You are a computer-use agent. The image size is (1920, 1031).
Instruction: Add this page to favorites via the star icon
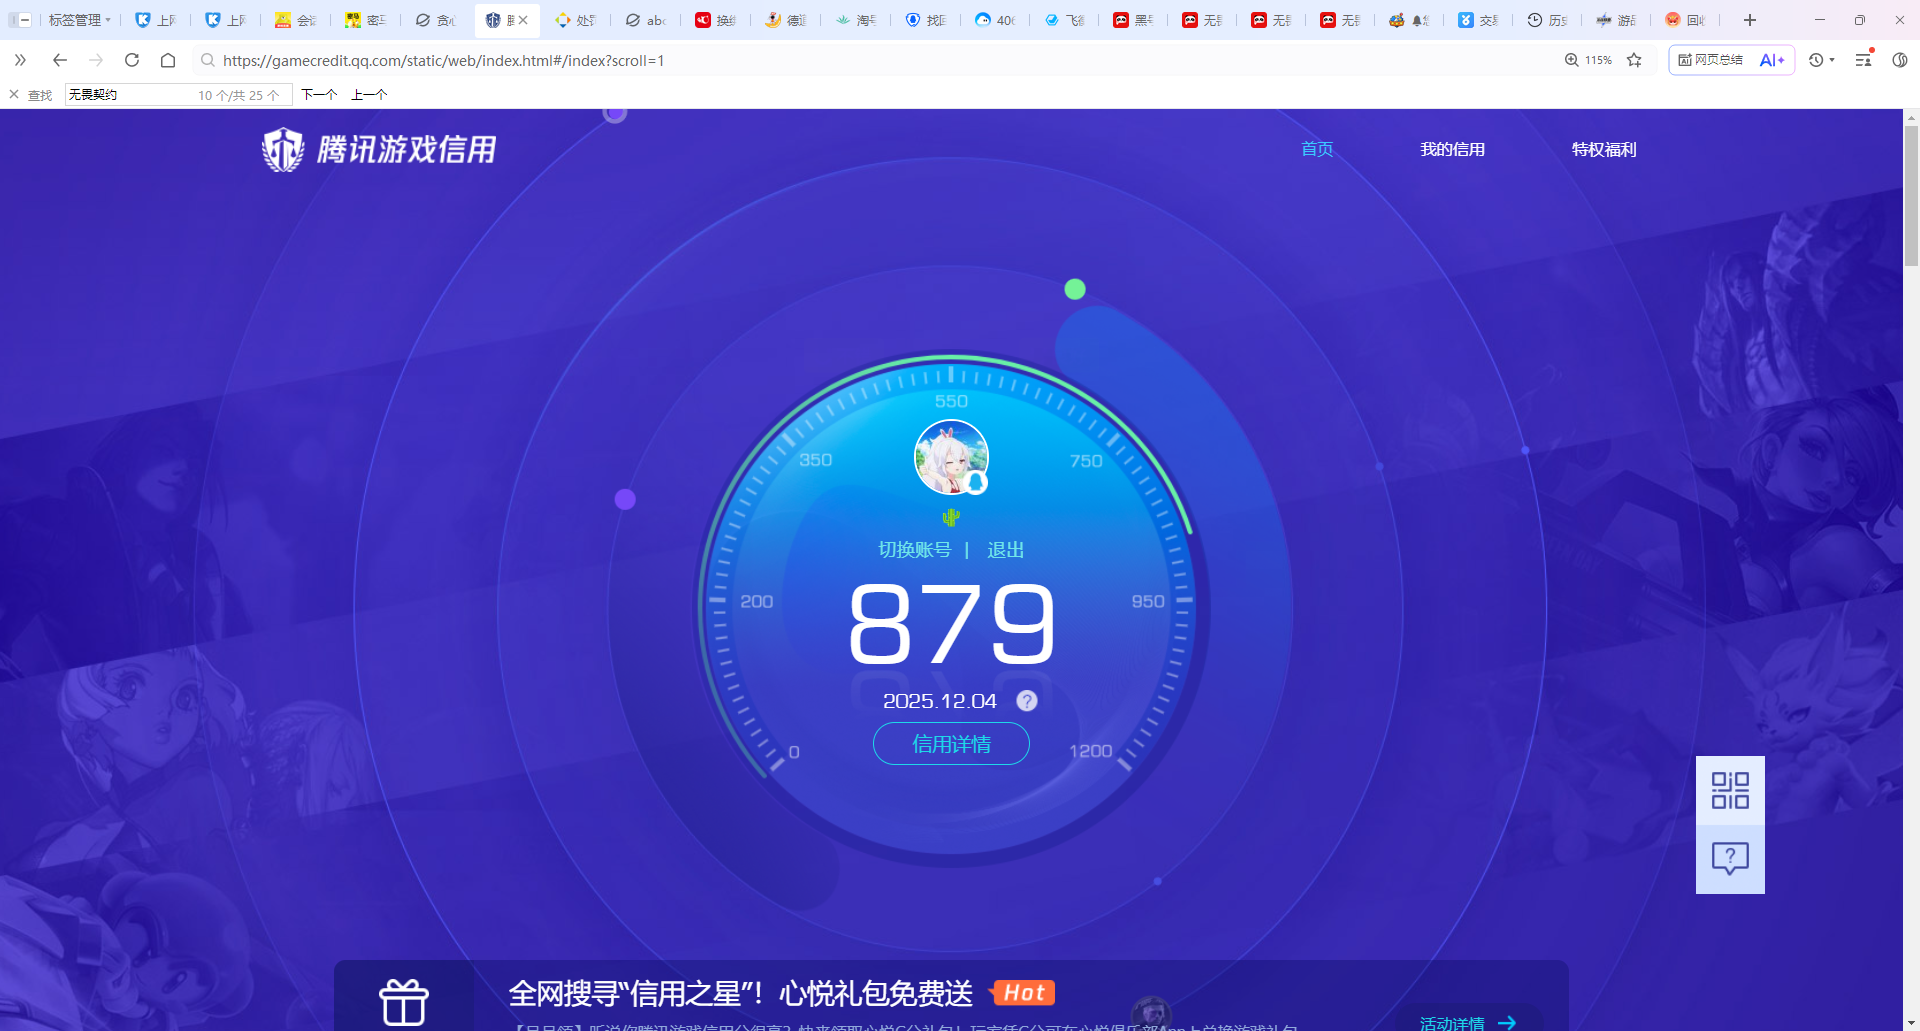1634,60
